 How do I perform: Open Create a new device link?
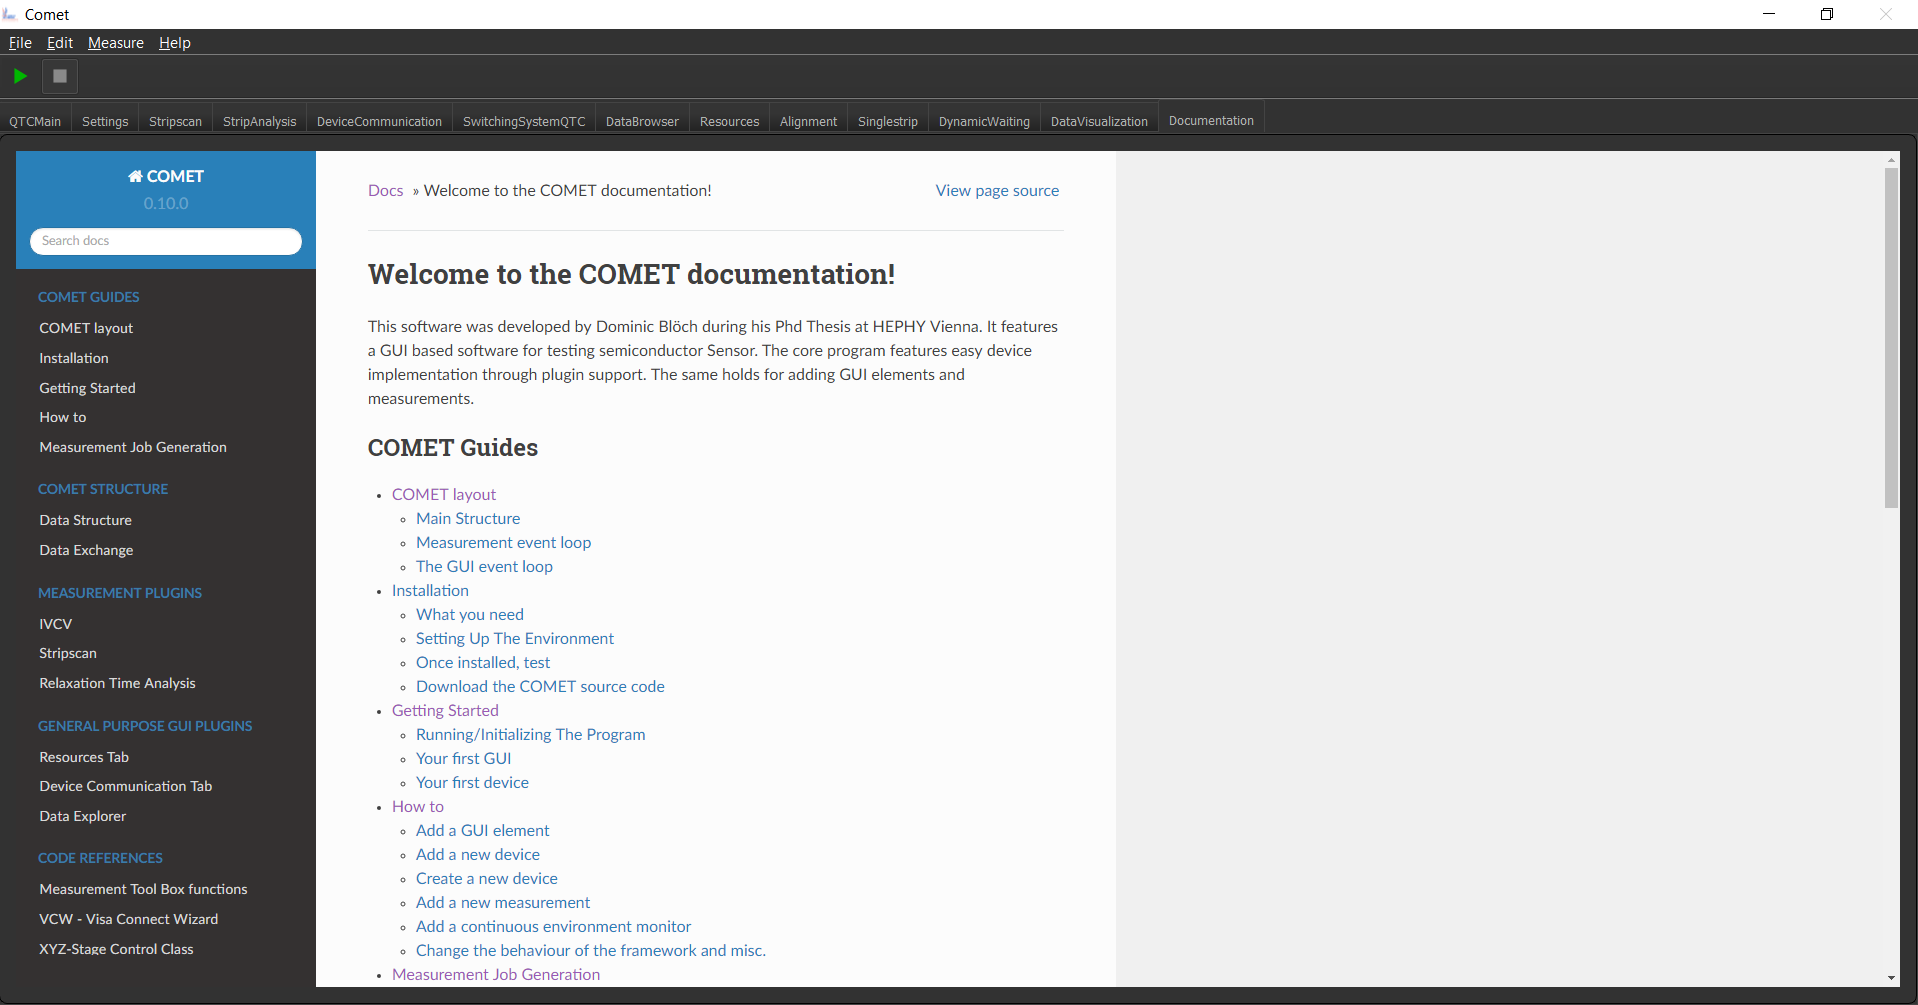pos(487,879)
